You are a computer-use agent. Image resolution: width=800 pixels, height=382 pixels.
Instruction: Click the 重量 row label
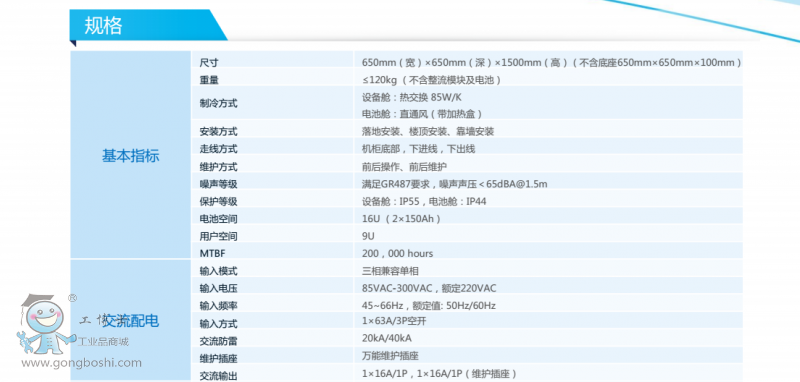[209, 80]
